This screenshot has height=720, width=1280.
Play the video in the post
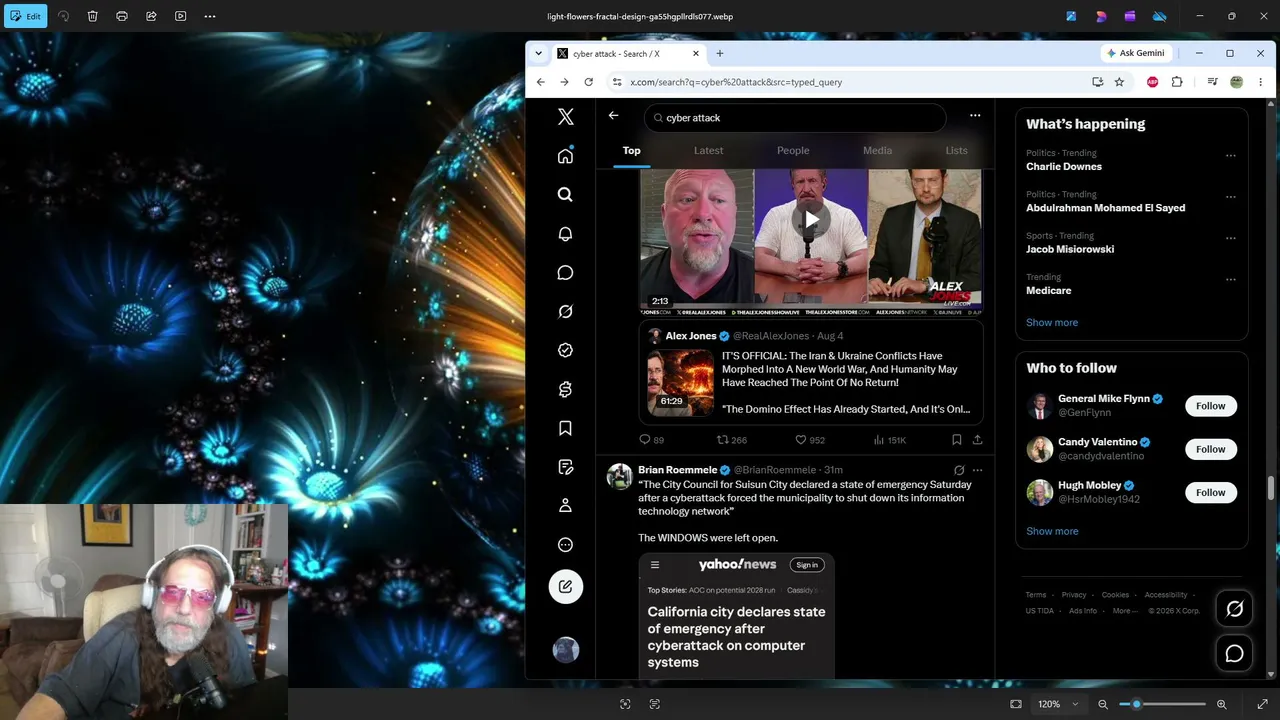point(811,220)
